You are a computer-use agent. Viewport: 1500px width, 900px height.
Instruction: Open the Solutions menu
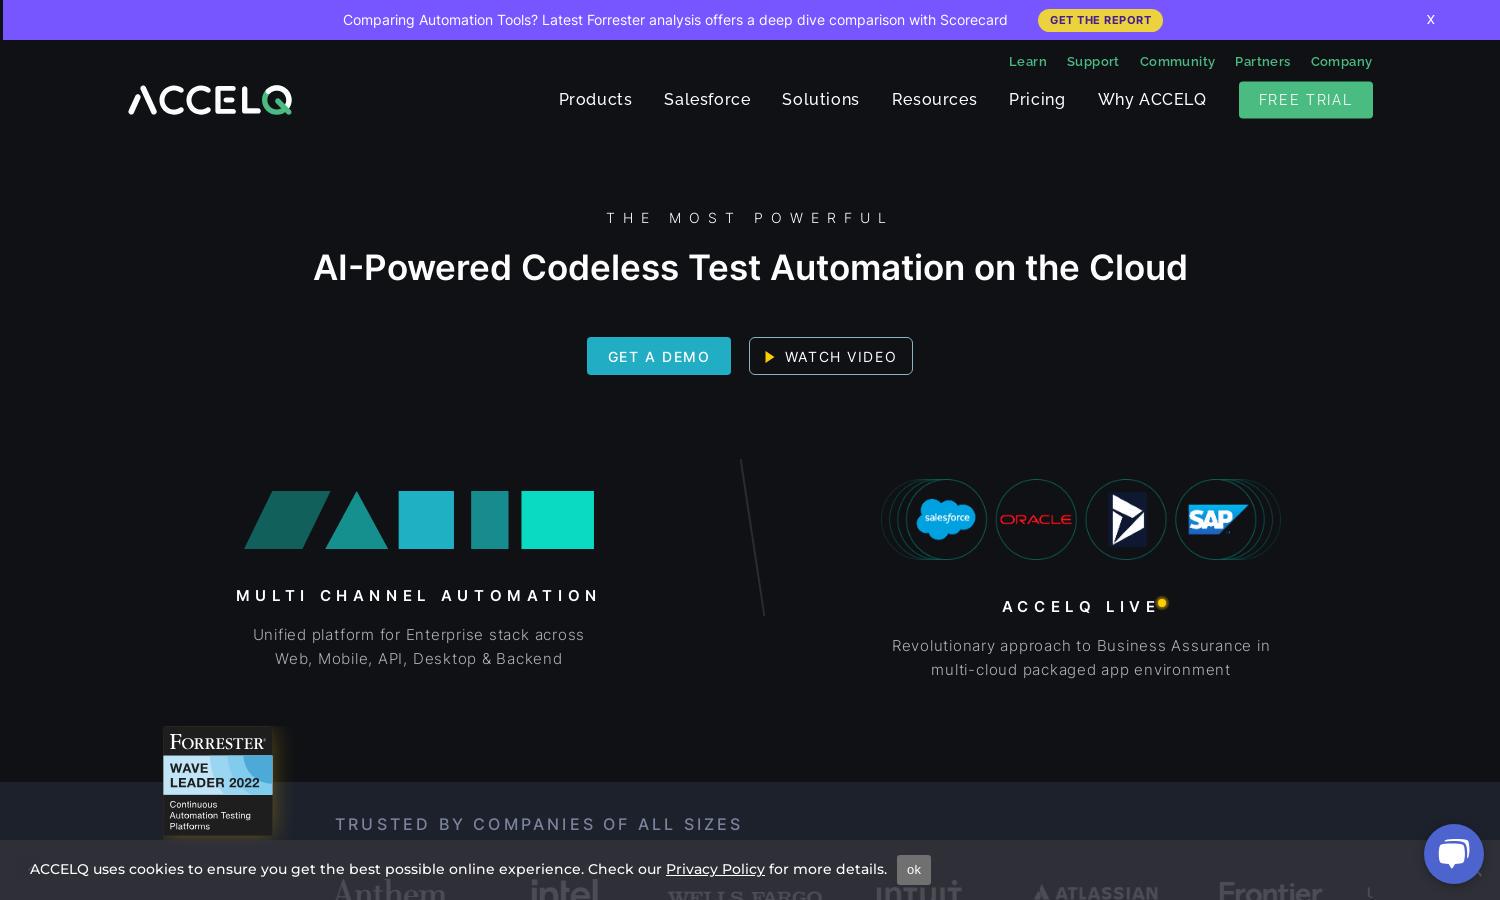point(820,99)
